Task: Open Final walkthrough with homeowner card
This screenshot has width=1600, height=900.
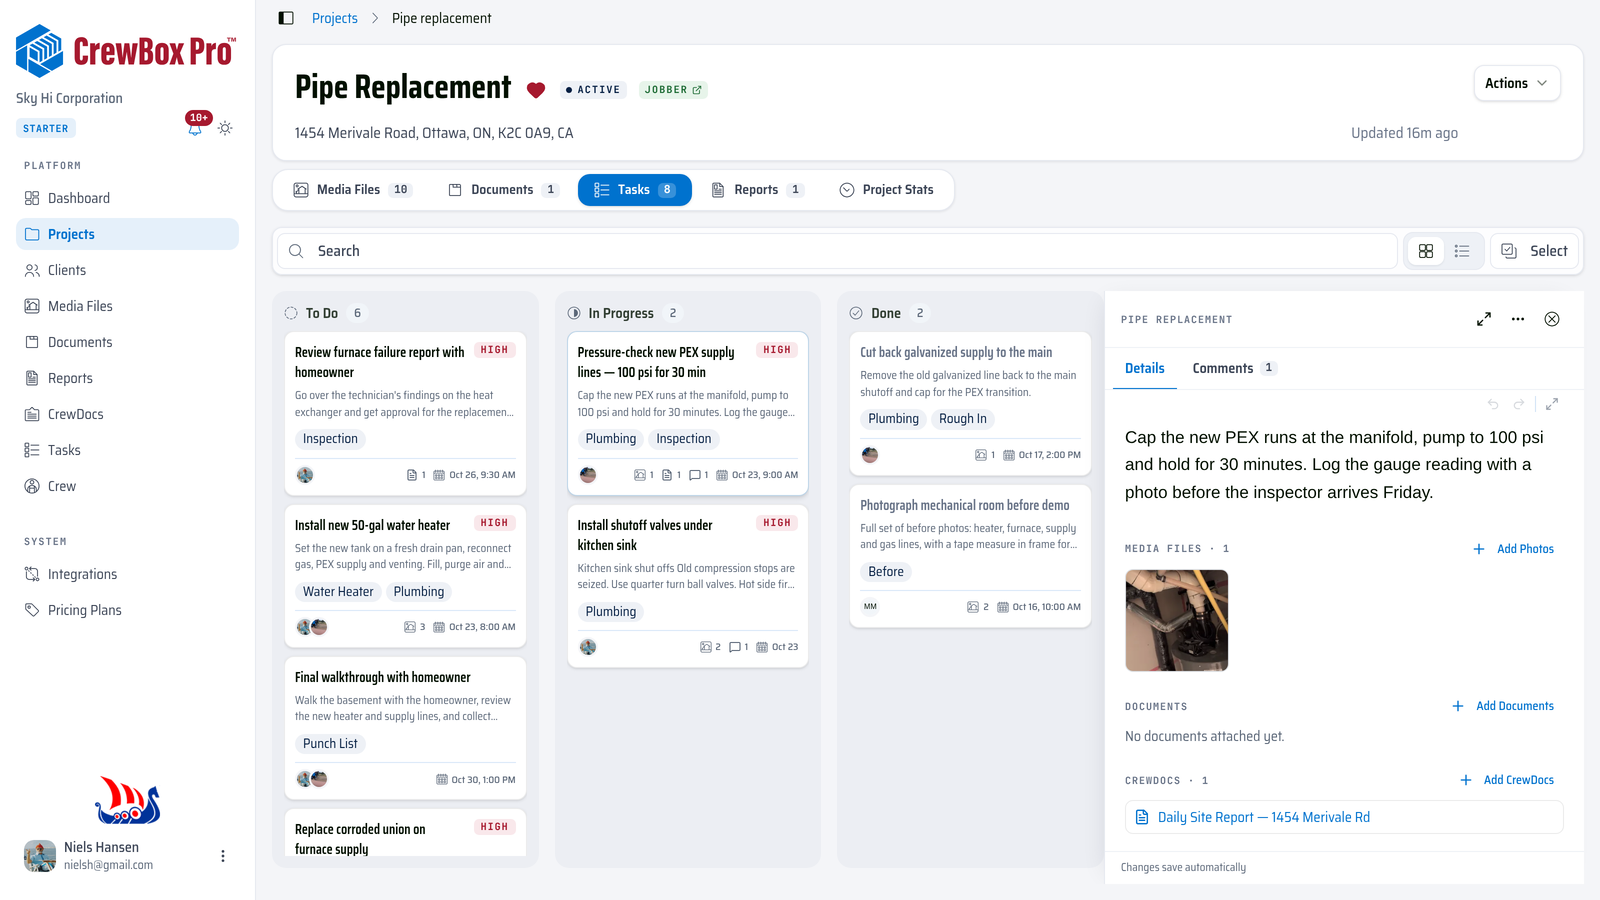Action: [x=405, y=728]
